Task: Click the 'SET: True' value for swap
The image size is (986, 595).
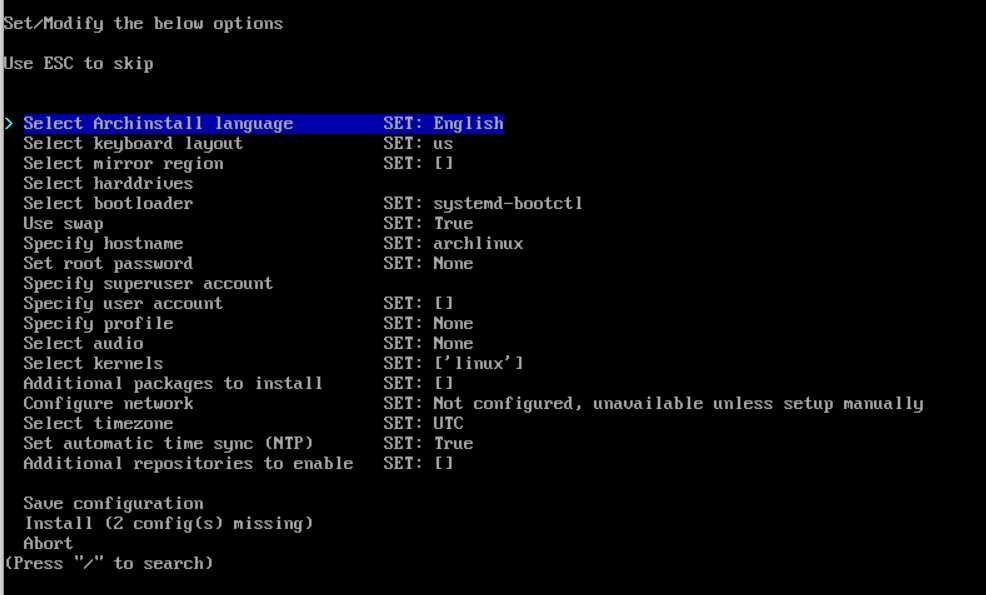Action: (428, 224)
